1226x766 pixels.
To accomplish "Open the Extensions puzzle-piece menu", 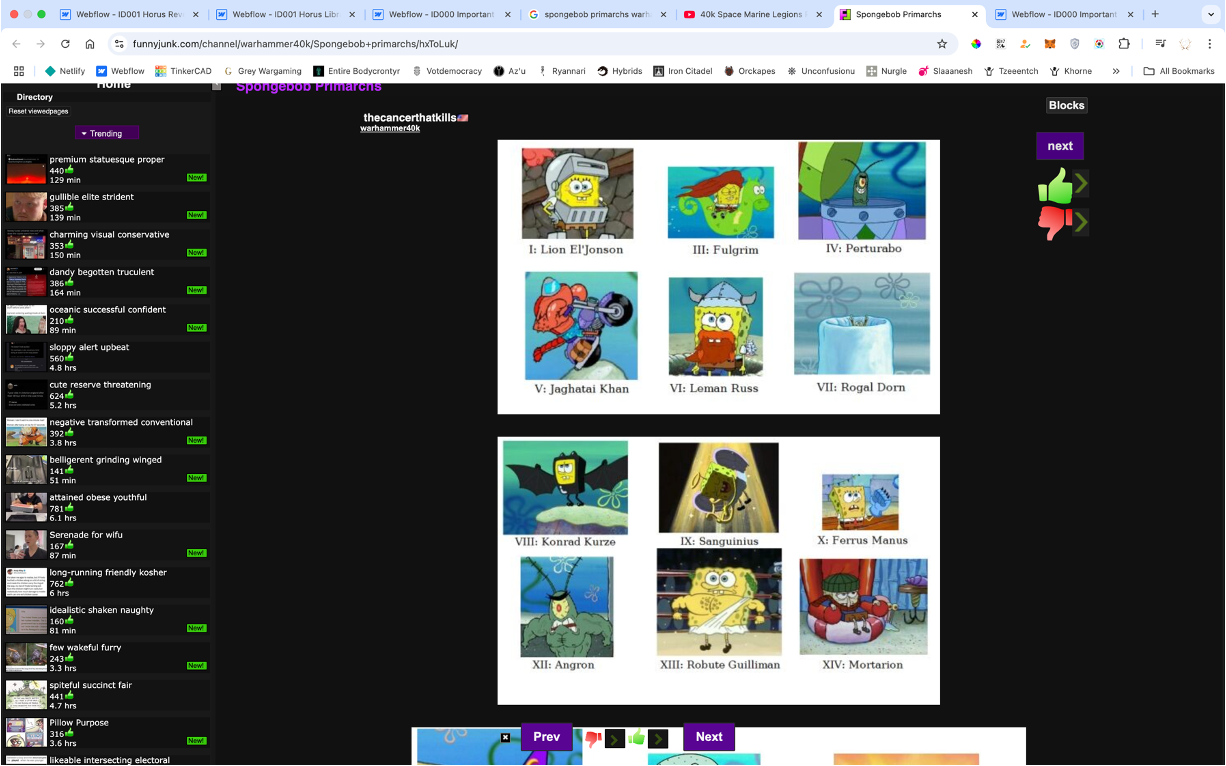I will point(1124,44).
